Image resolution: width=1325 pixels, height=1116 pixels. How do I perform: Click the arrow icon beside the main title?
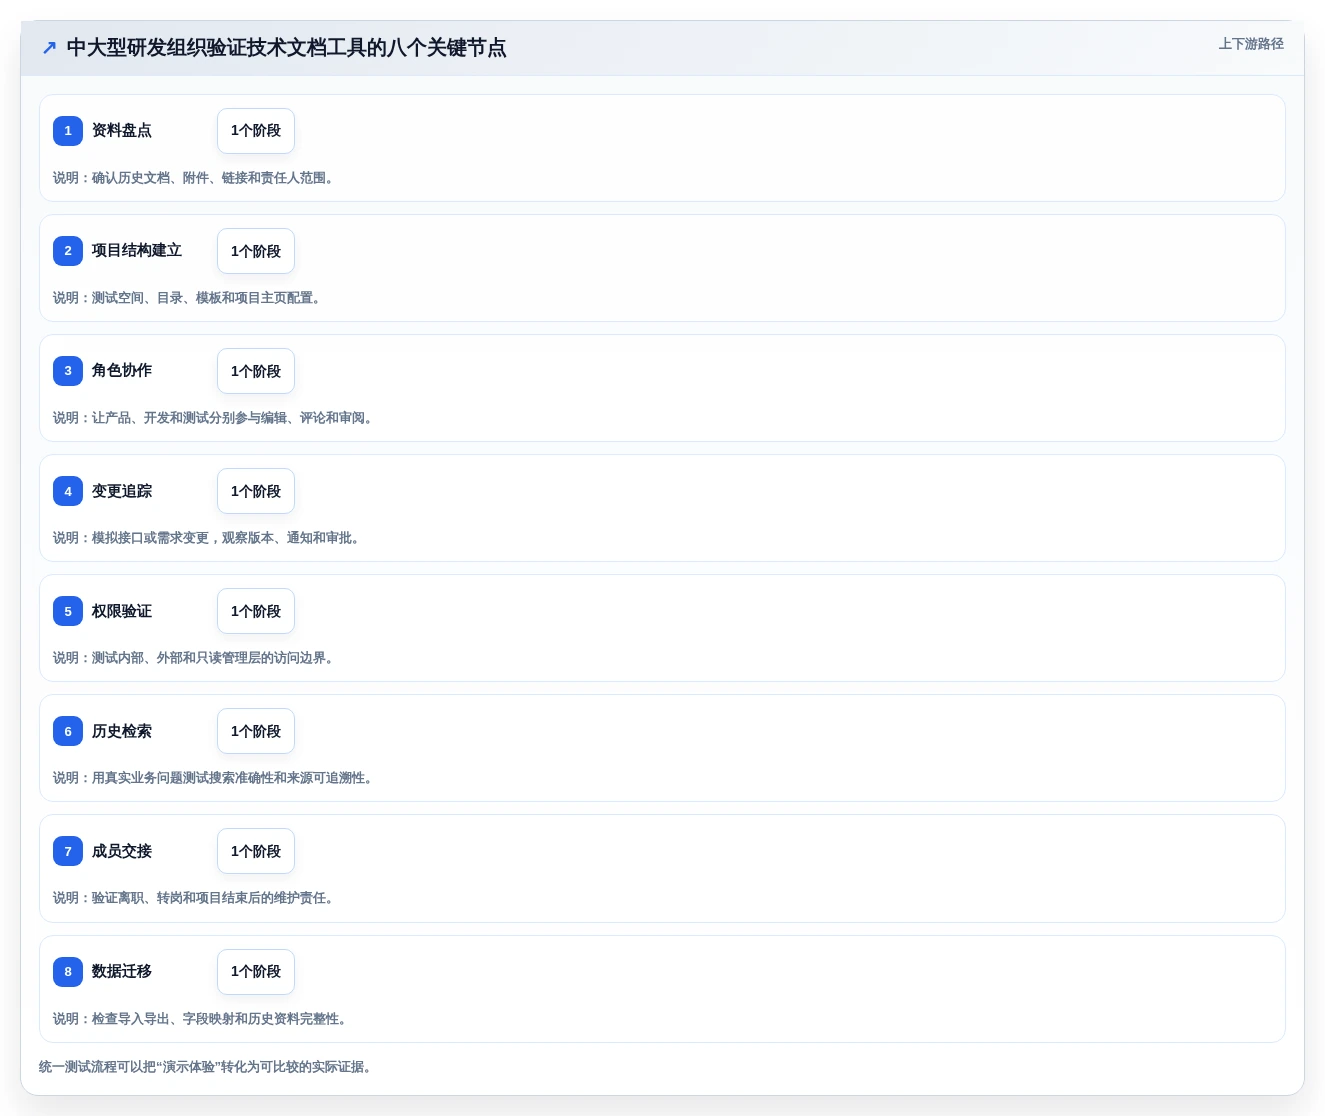pyautogui.click(x=49, y=48)
